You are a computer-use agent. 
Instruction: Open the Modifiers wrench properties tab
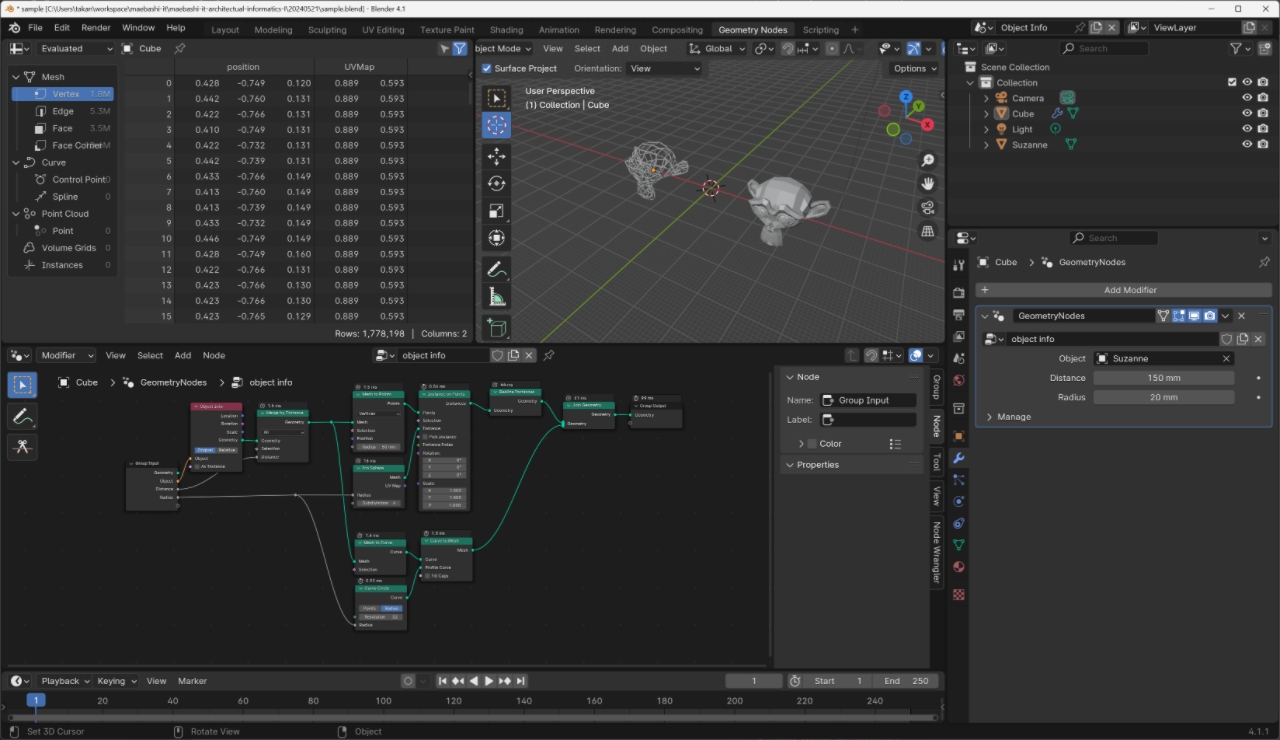tap(959, 458)
